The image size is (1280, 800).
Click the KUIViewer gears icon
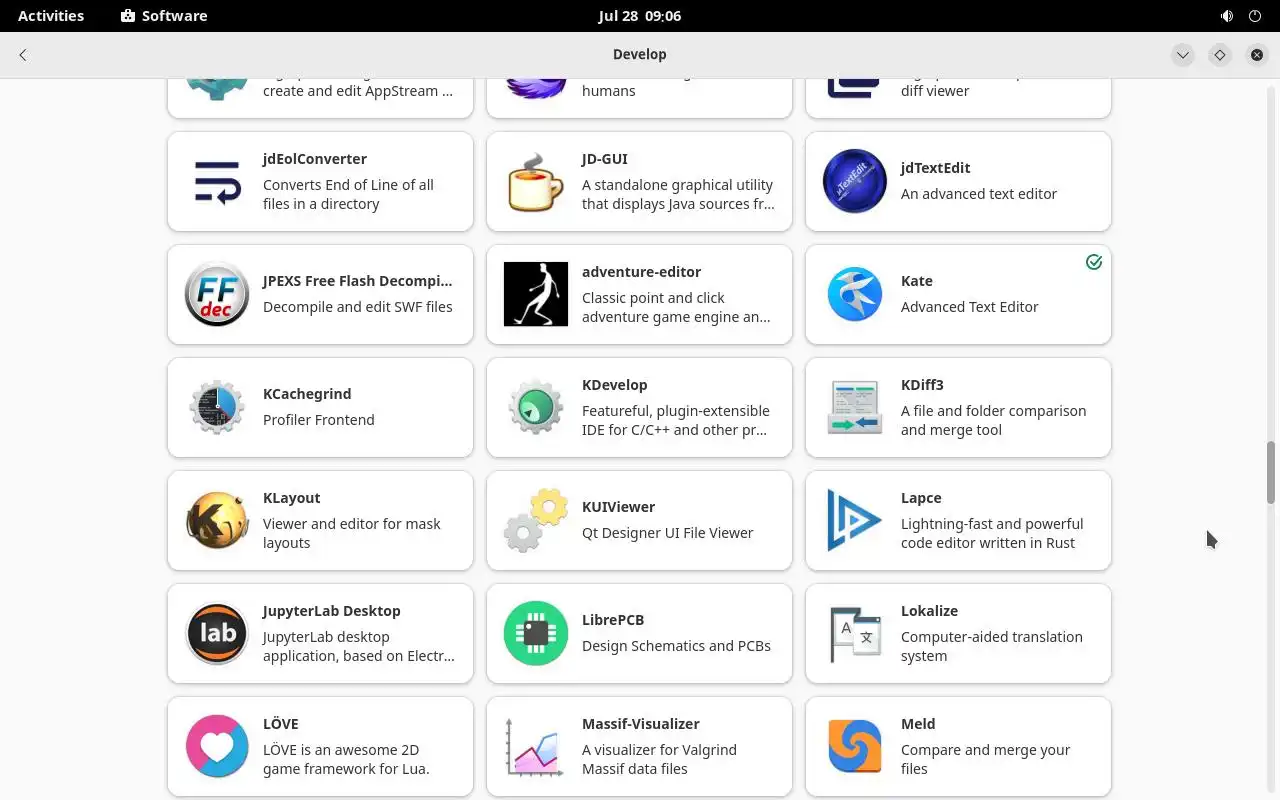point(536,520)
